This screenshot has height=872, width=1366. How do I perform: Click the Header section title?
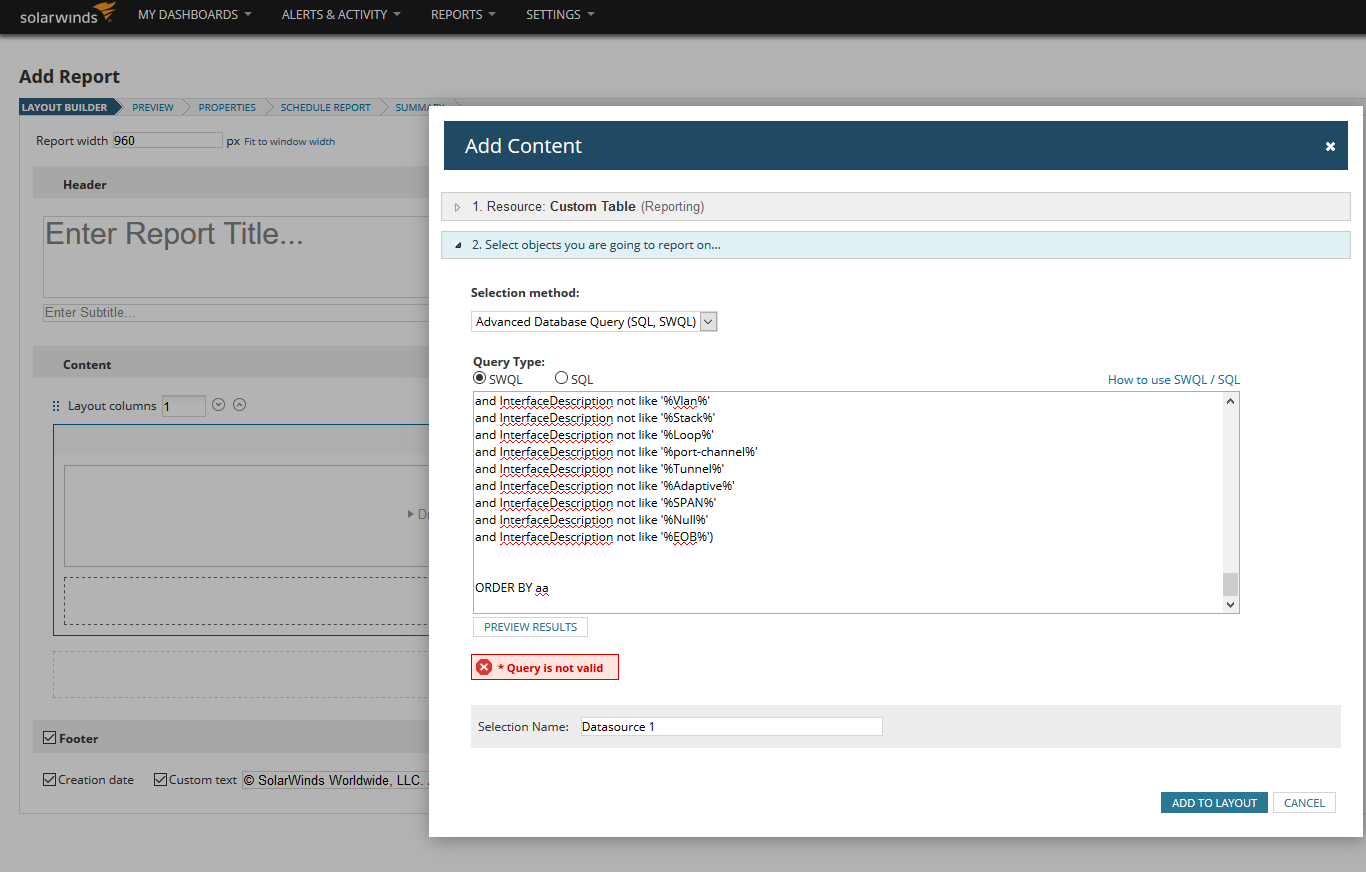[85, 185]
